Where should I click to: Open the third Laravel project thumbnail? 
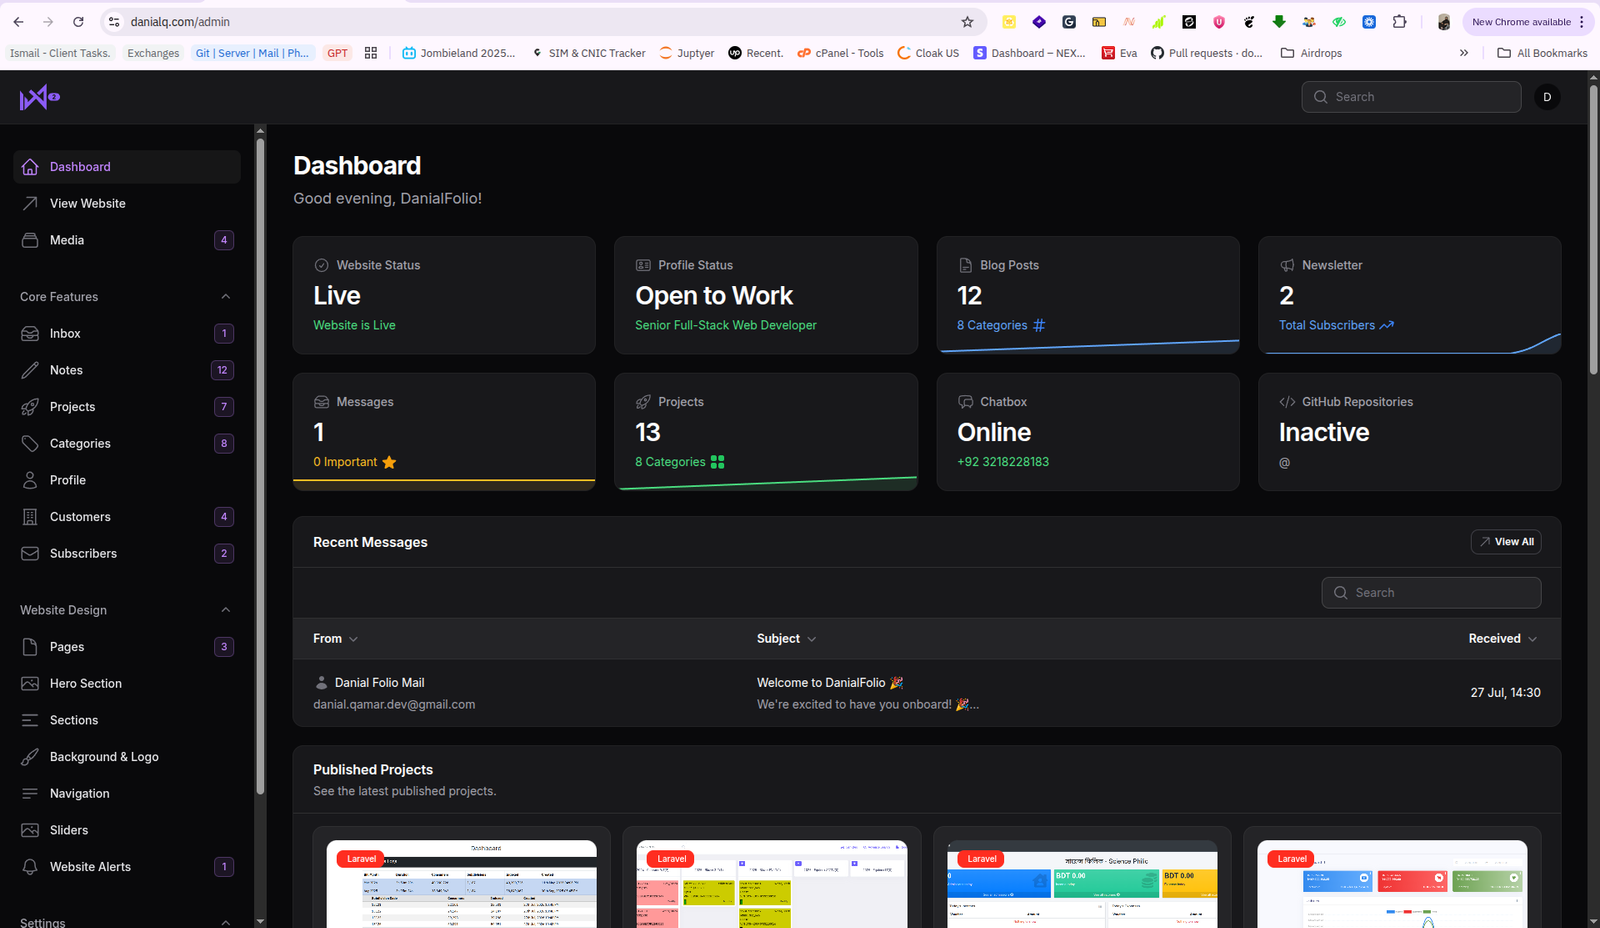(x=1082, y=884)
